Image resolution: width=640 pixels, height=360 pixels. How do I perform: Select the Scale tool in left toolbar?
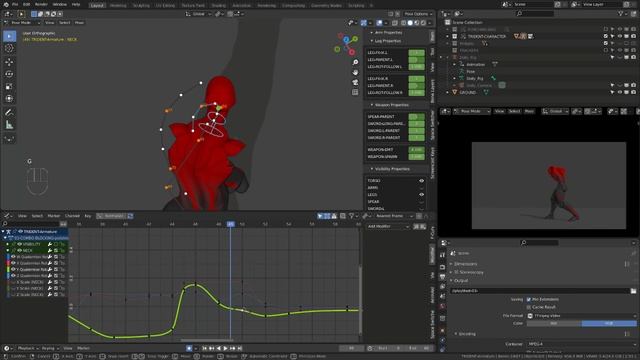click(x=9, y=87)
